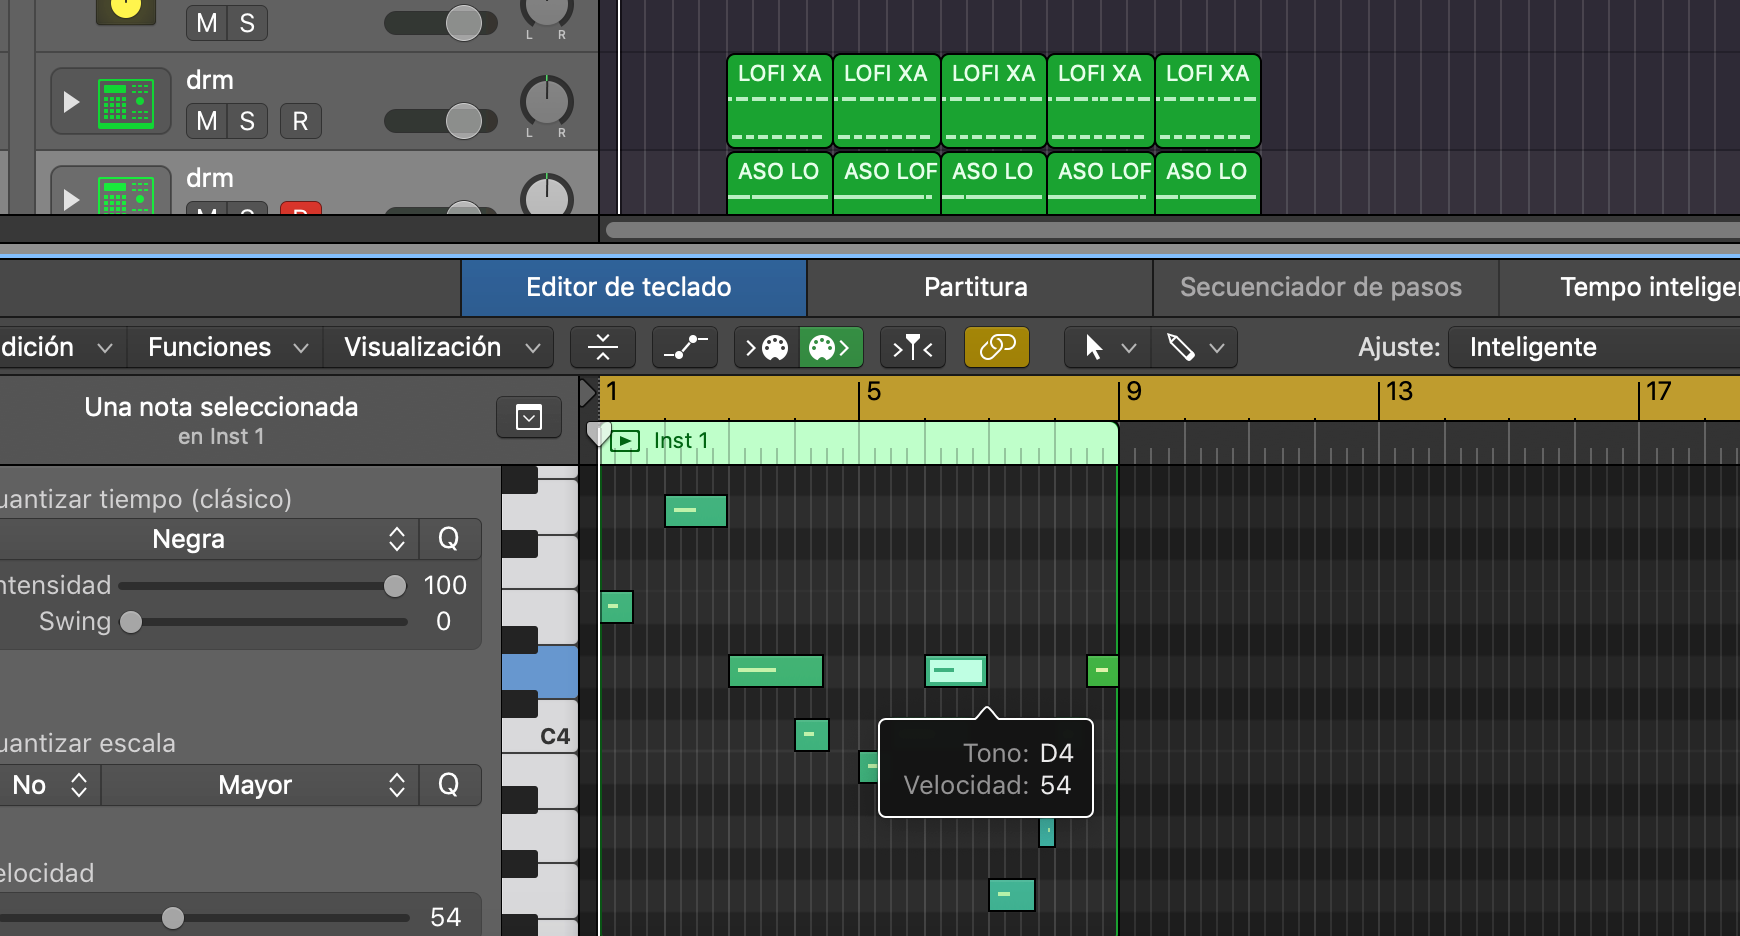Select the pointer tool icon
1740x936 pixels.
click(x=1094, y=347)
